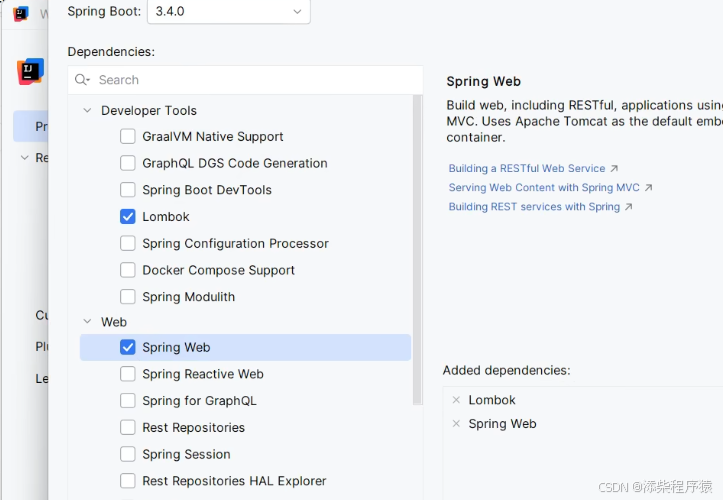Select Spring Web in added dependencies list
The height and width of the screenshot is (500, 723).
point(503,423)
